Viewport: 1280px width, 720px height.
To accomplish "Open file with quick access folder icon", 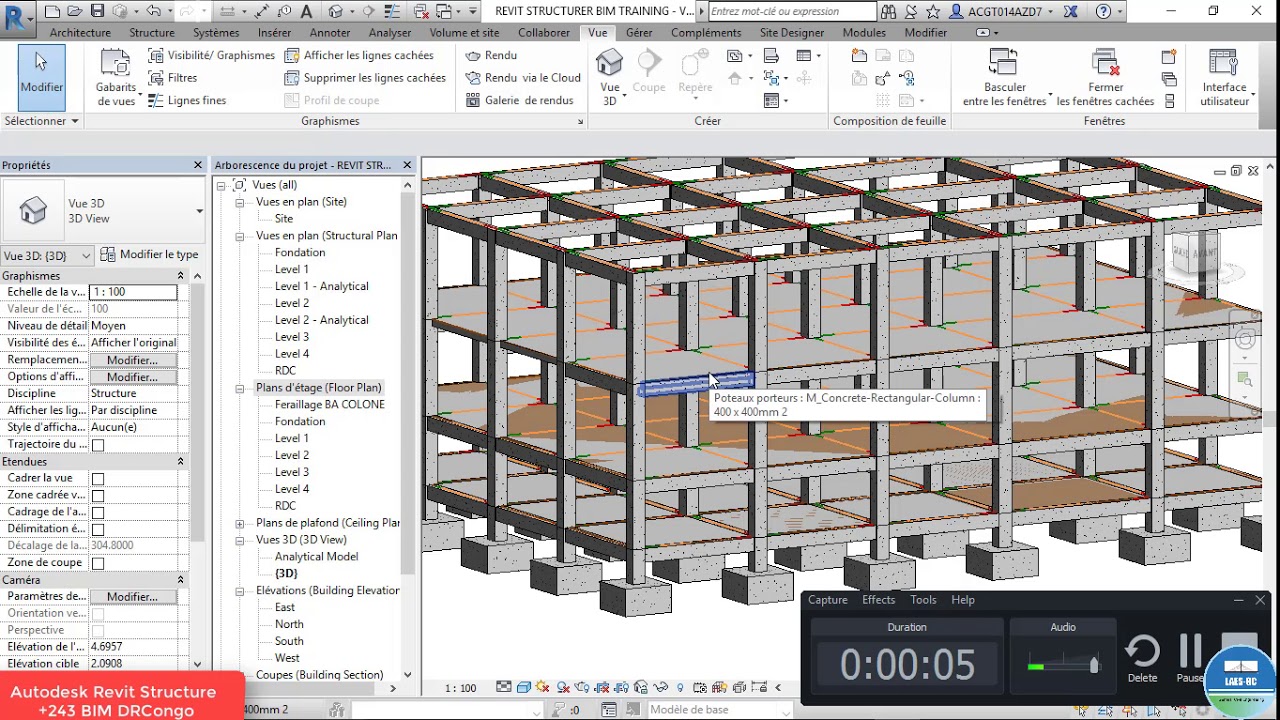I will point(75,12).
